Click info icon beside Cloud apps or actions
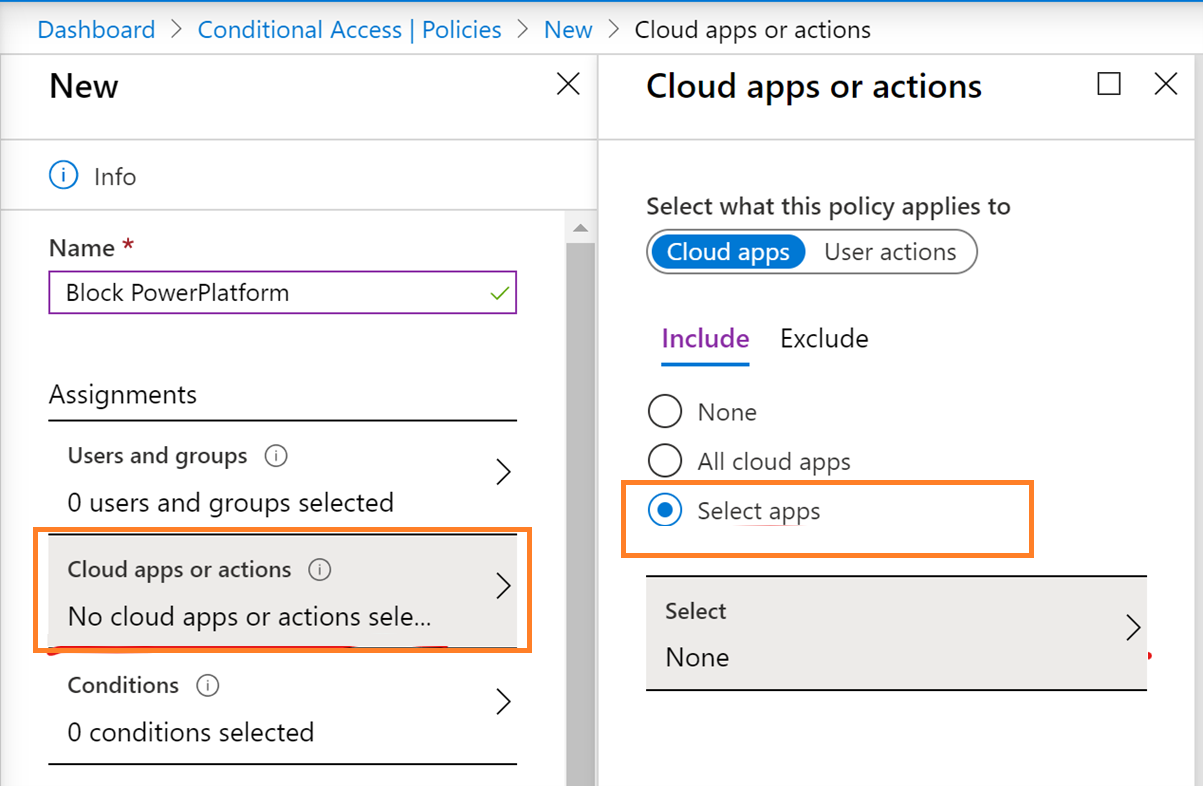This screenshot has width=1203, height=786. click(x=319, y=570)
